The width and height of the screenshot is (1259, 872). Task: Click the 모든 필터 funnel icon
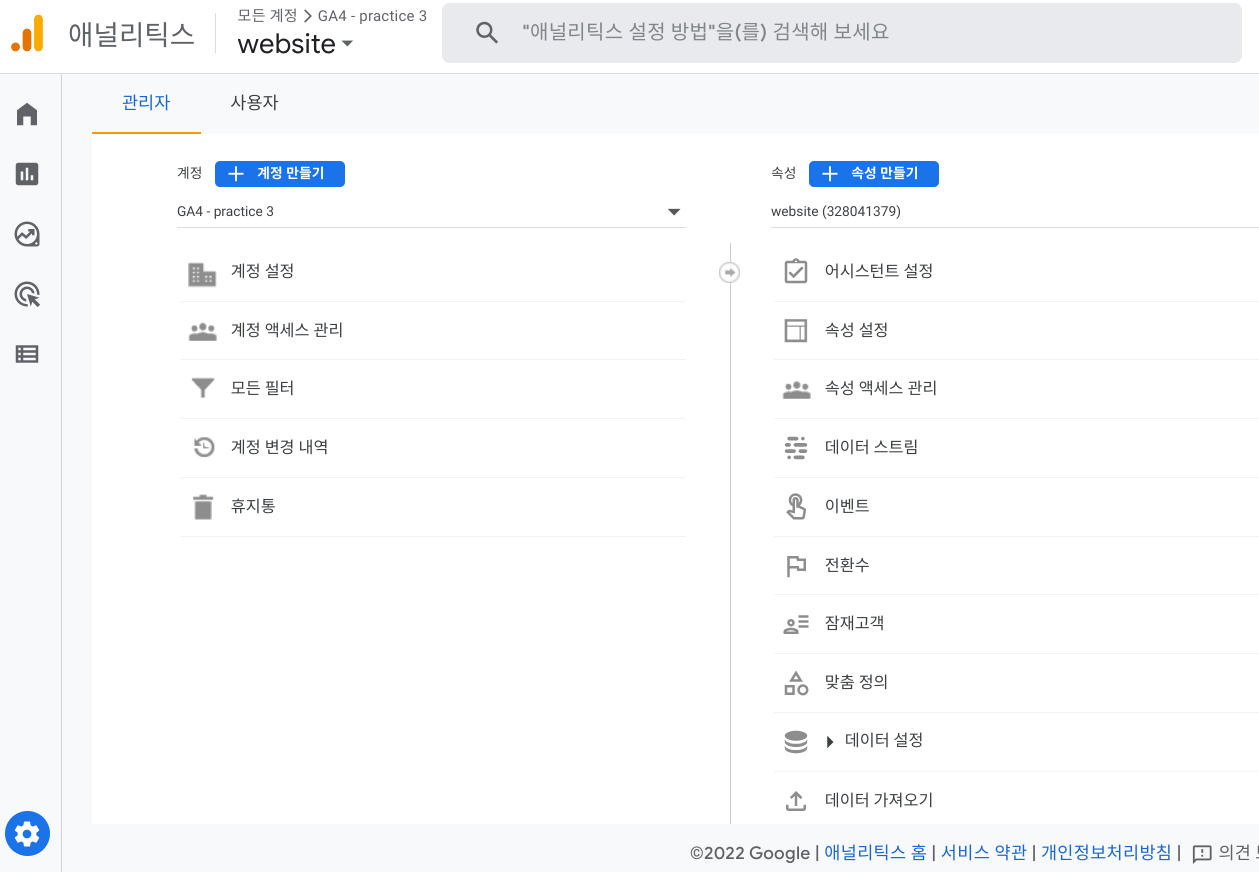tap(203, 388)
